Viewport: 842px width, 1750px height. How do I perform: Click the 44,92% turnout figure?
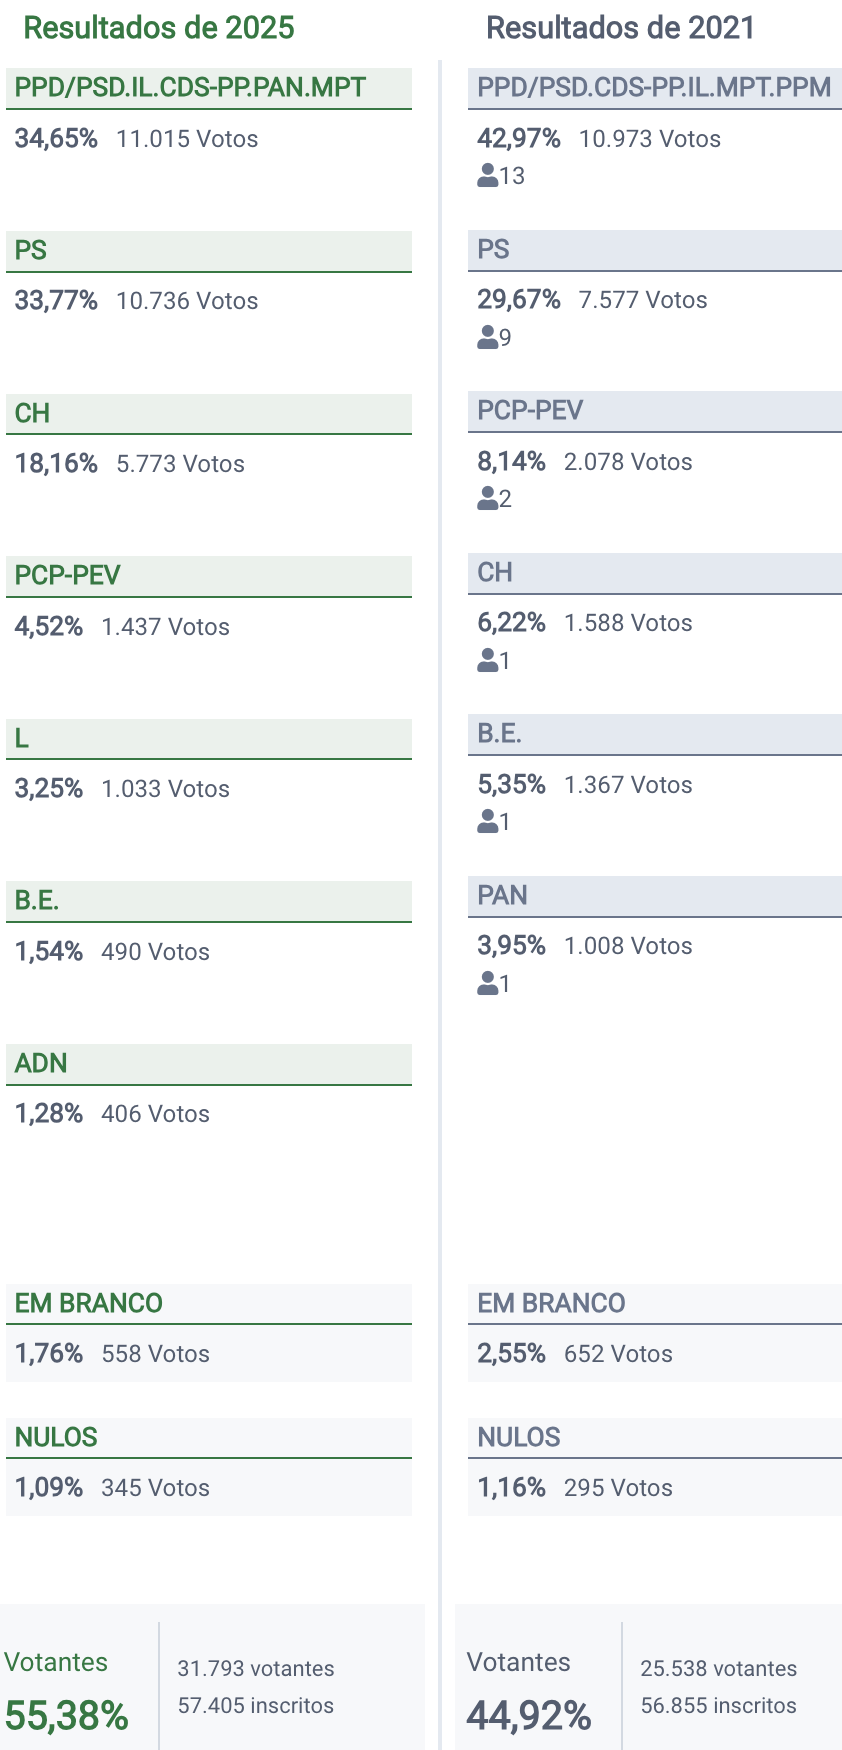click(x=529, y=1715)
